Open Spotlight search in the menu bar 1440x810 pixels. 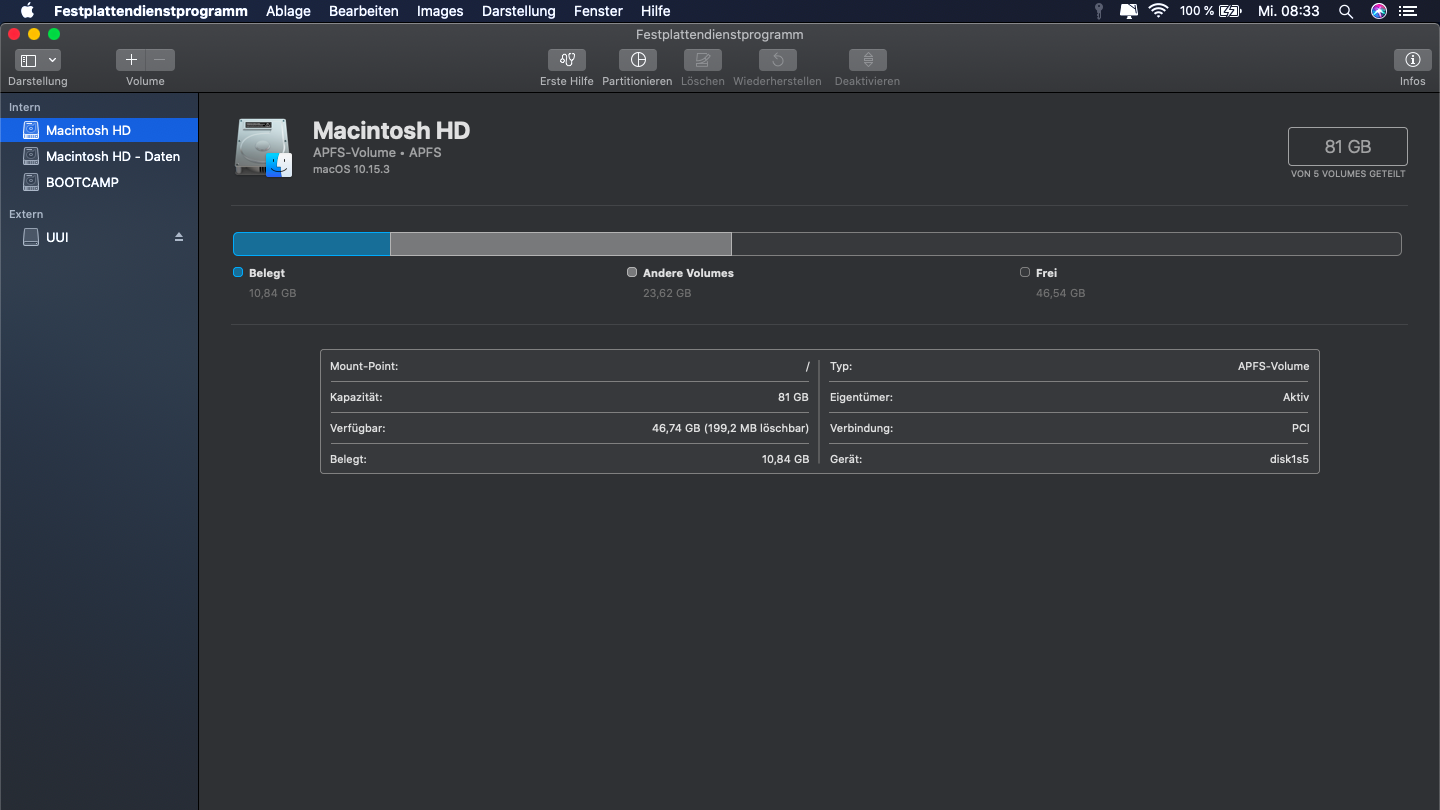1346,11
